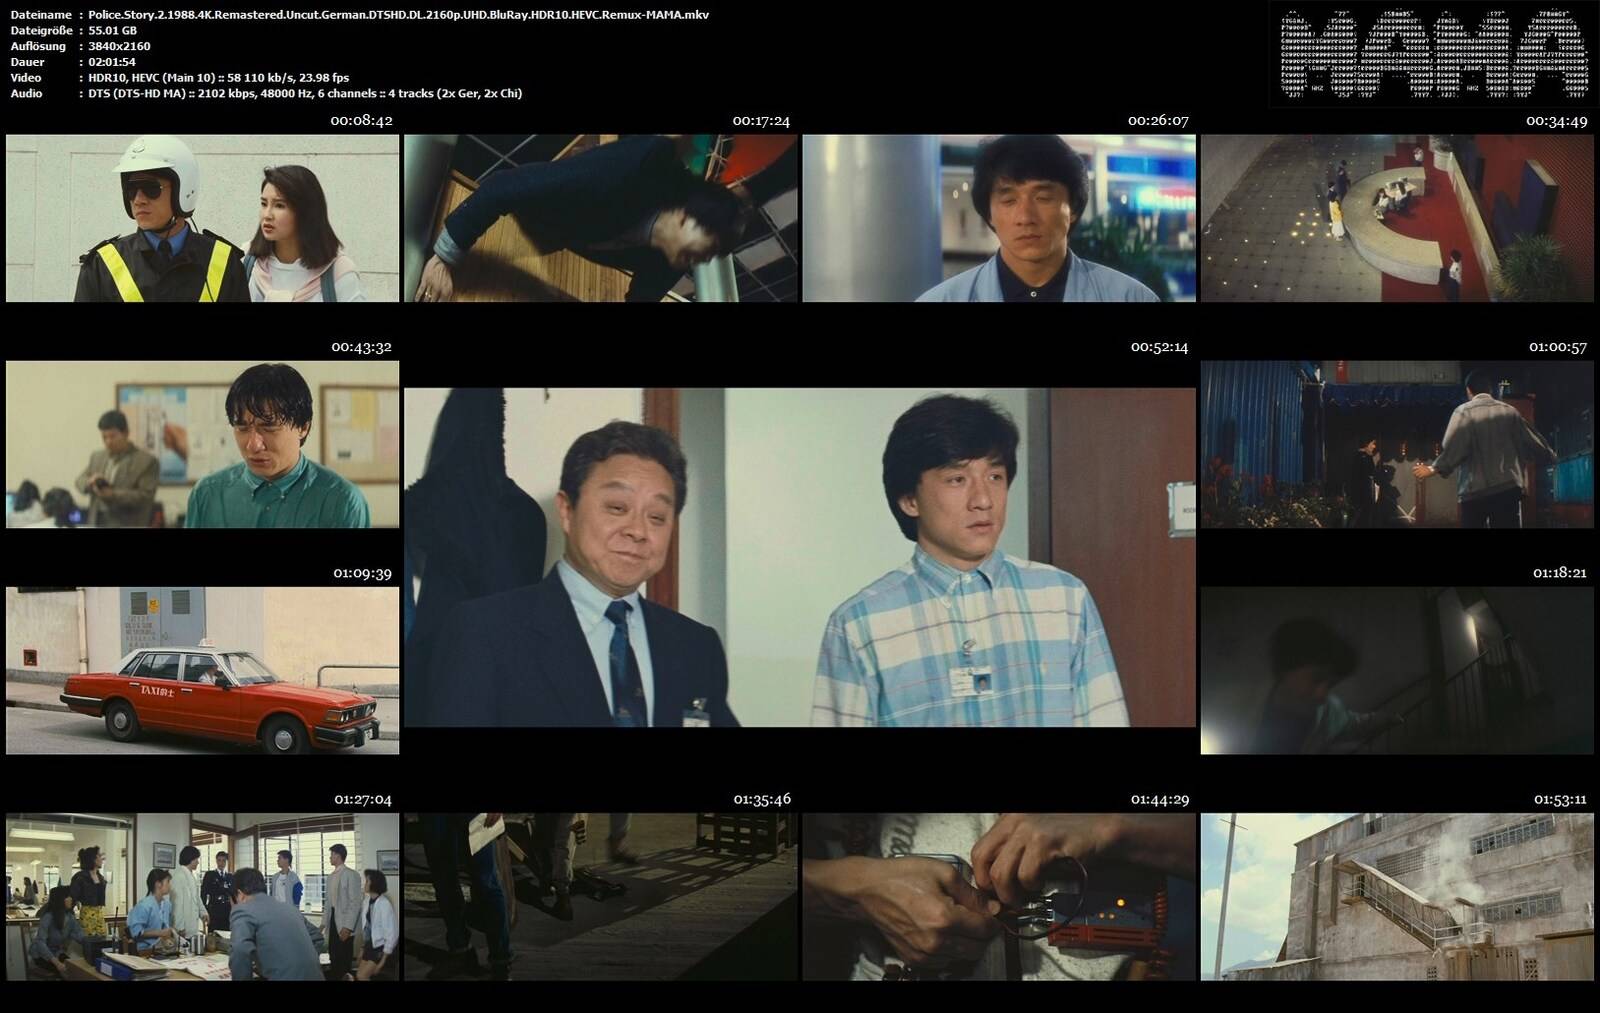Click the police office thumbnail at 01:27:04

pyautogui.click(x=202, y=896)
